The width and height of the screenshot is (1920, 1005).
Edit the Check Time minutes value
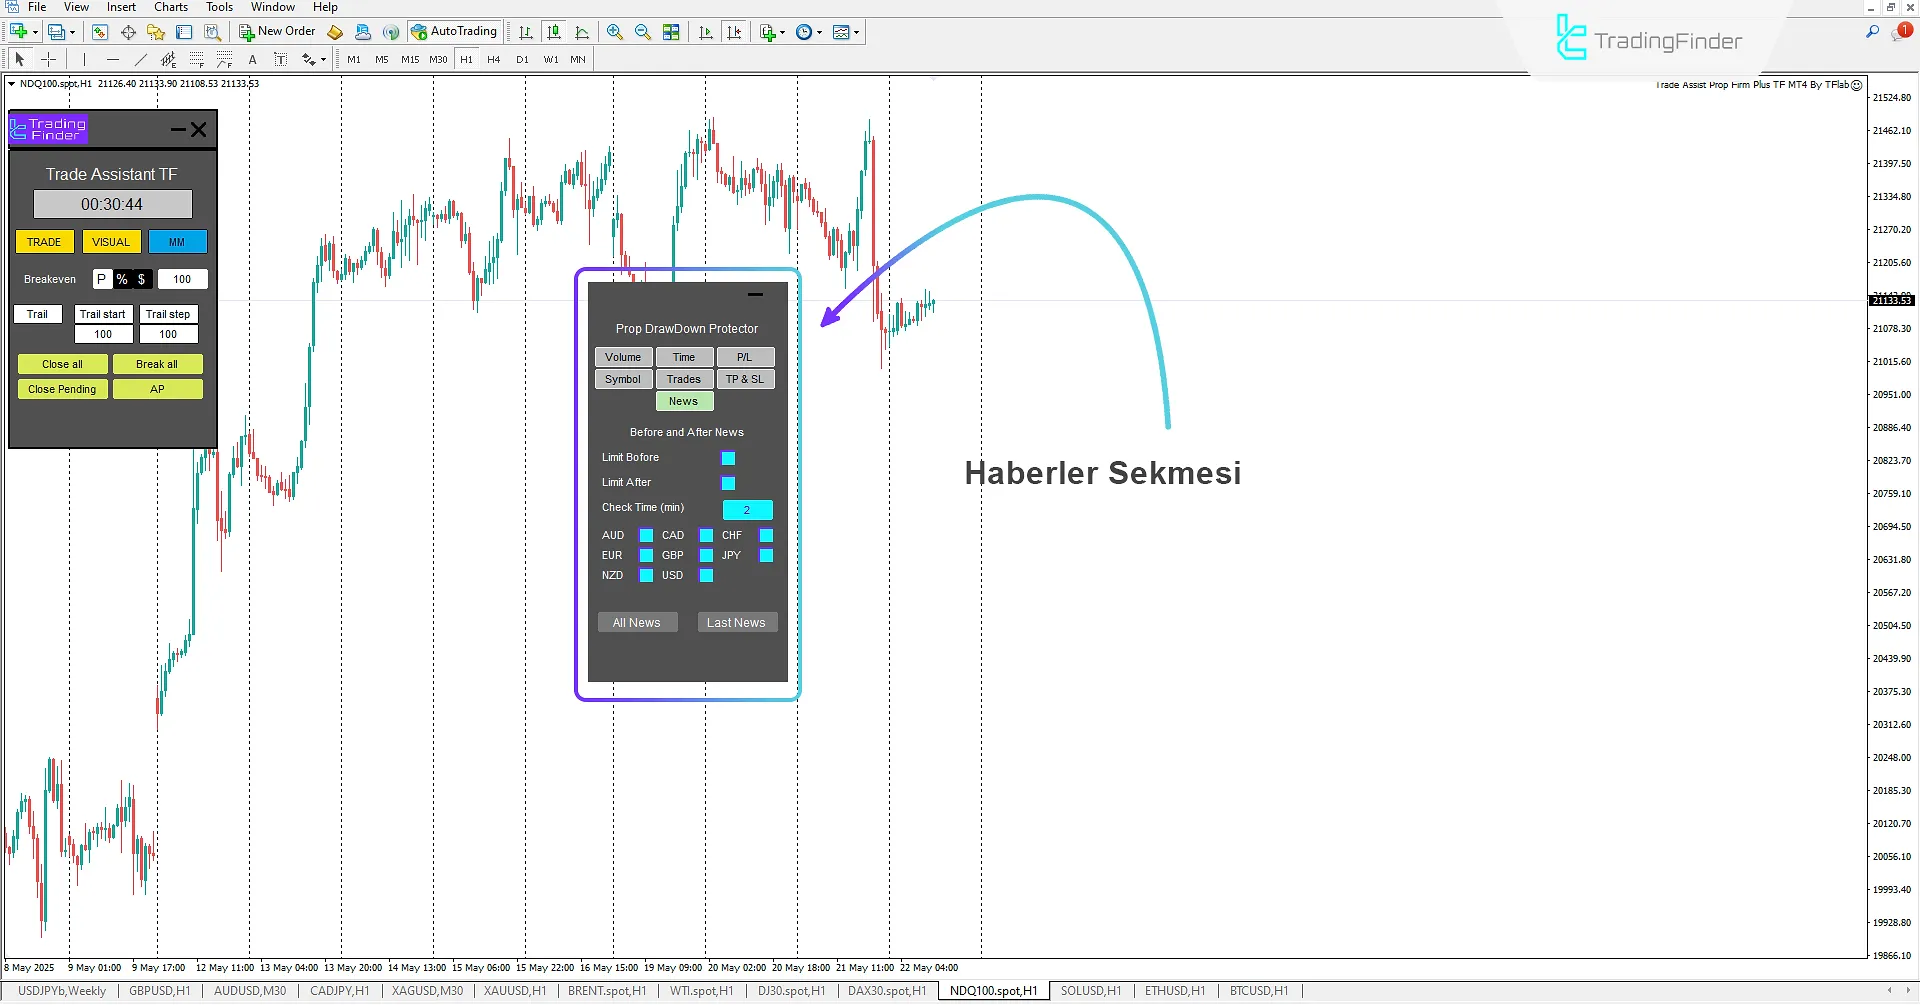click(748, 509)
